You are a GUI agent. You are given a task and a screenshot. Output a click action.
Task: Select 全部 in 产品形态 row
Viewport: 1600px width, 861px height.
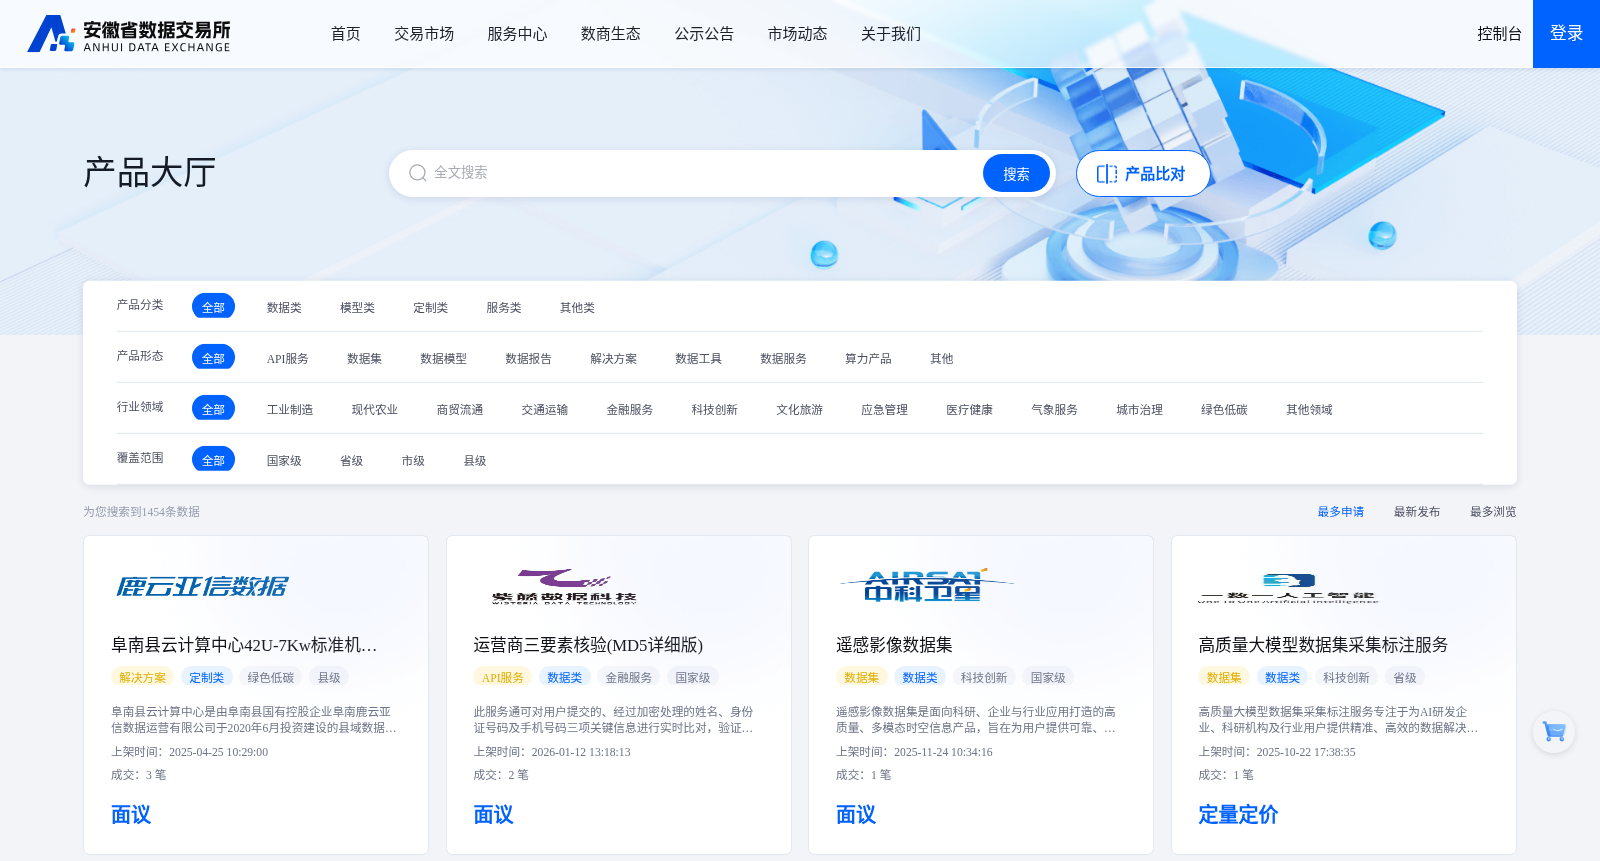click(x=213, y=358)
